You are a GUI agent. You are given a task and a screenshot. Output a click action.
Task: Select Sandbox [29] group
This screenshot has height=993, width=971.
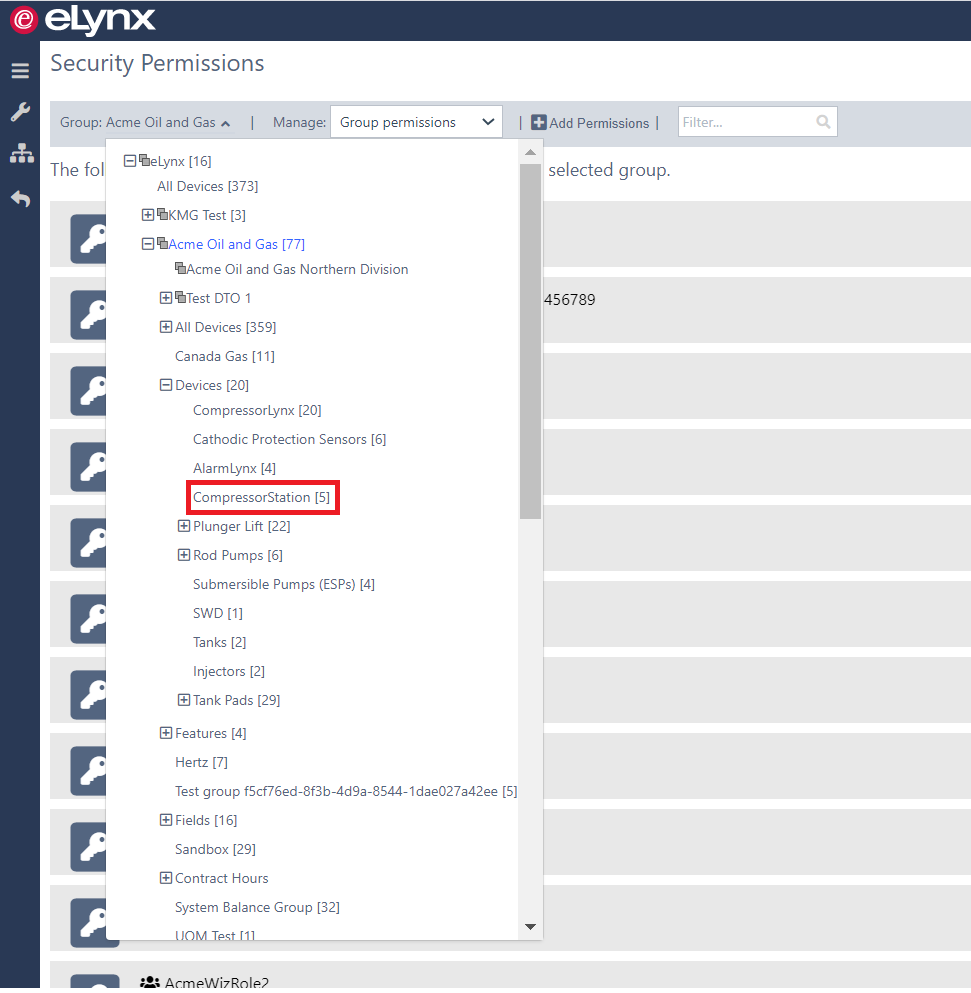point(215,849)
